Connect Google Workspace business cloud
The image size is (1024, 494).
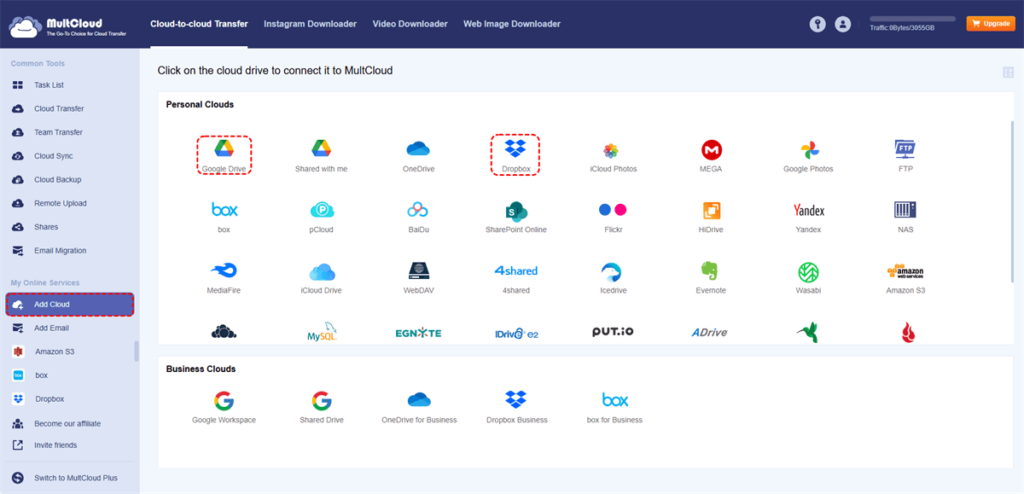click(224, 408)
